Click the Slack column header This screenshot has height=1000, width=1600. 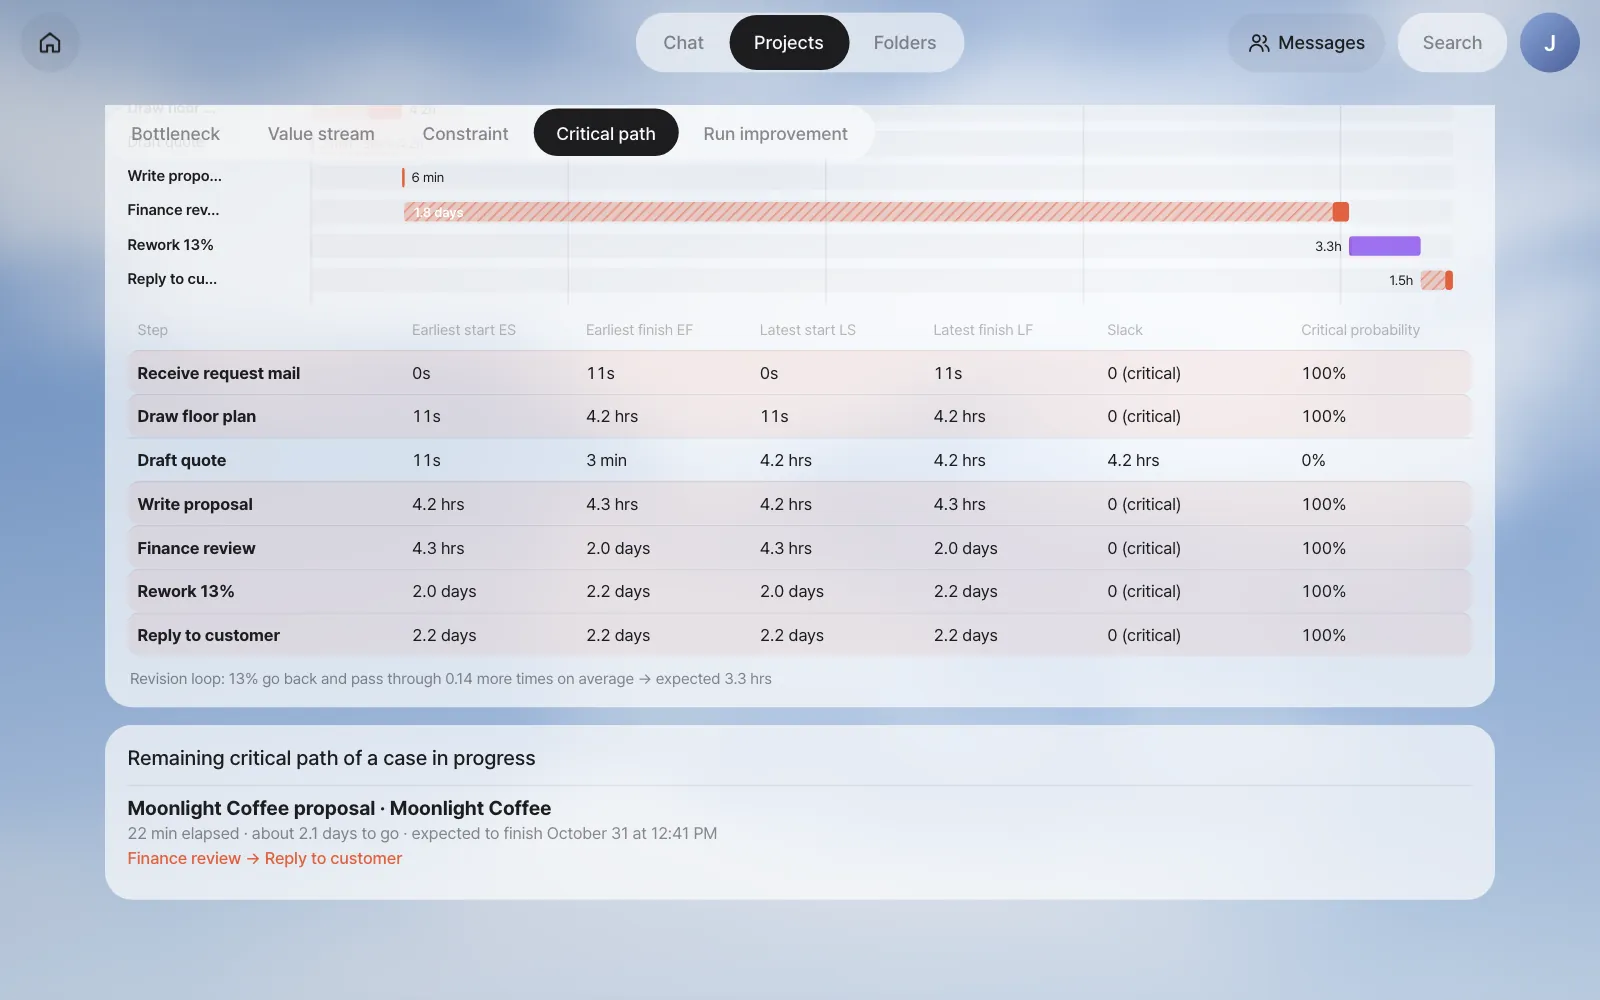click(x=1125, y=330)
